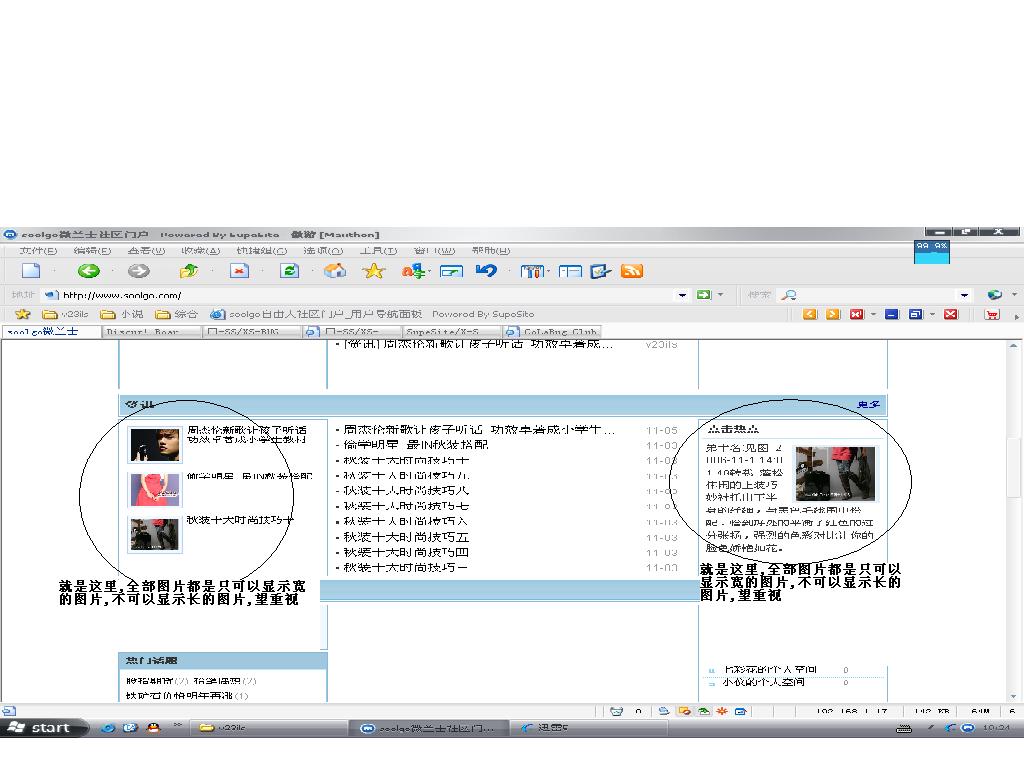The width and height of the screenshot is (1024, 768).
Task: Click the orange next tab arrow
Action: (833, 314)
